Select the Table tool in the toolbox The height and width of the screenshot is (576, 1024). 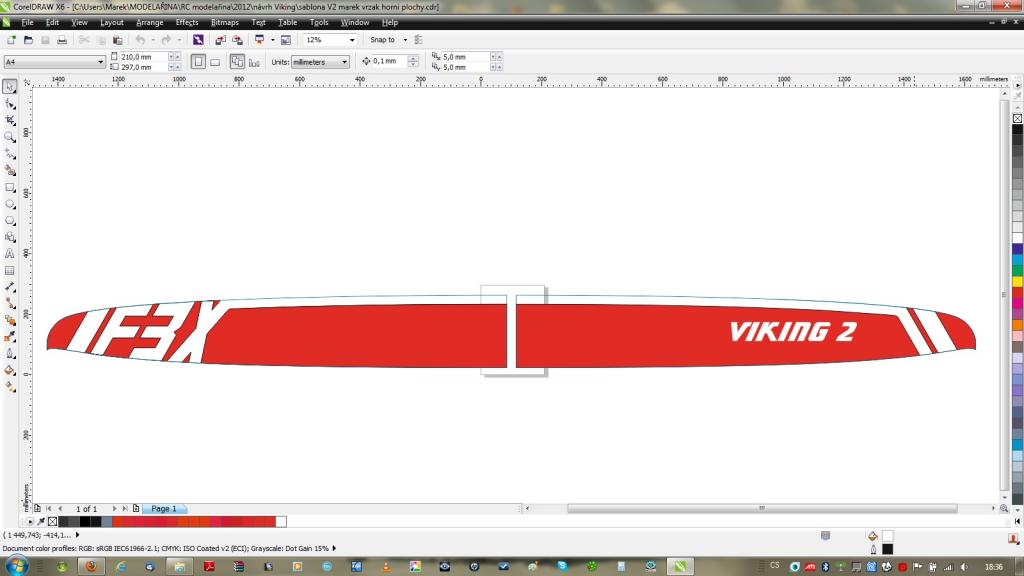(10, 270)
